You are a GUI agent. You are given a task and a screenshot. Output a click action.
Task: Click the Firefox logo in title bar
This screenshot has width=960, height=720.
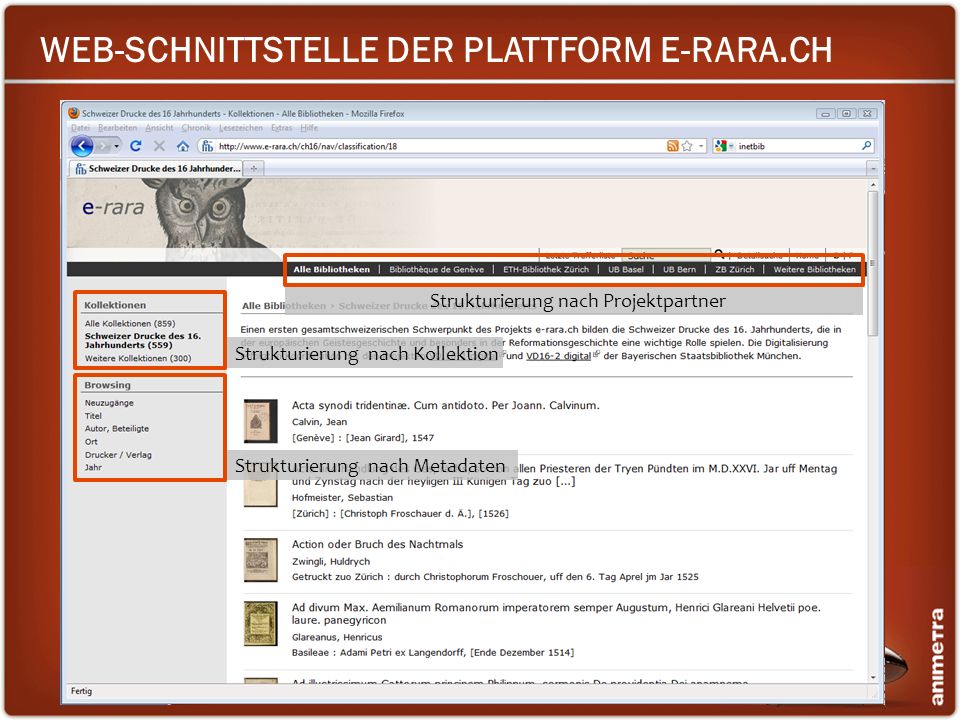[x=74, y=113]
